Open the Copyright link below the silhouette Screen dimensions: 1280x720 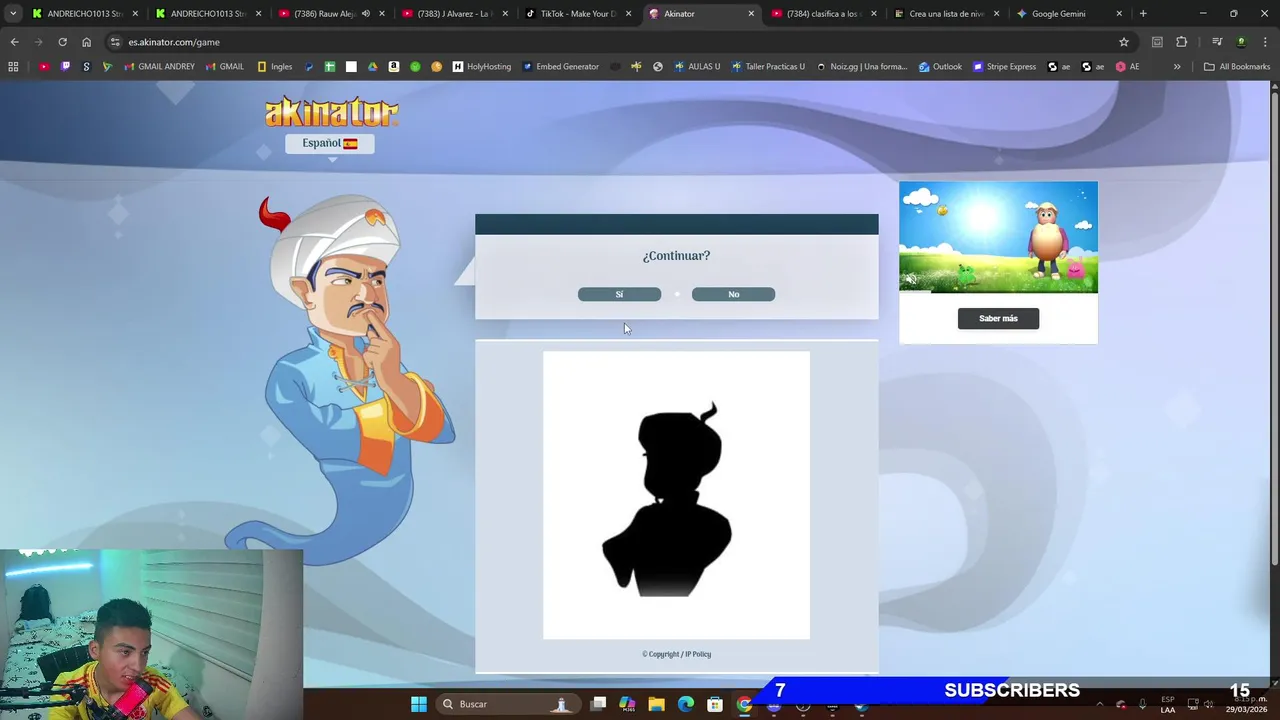click(x=660, y=654)
